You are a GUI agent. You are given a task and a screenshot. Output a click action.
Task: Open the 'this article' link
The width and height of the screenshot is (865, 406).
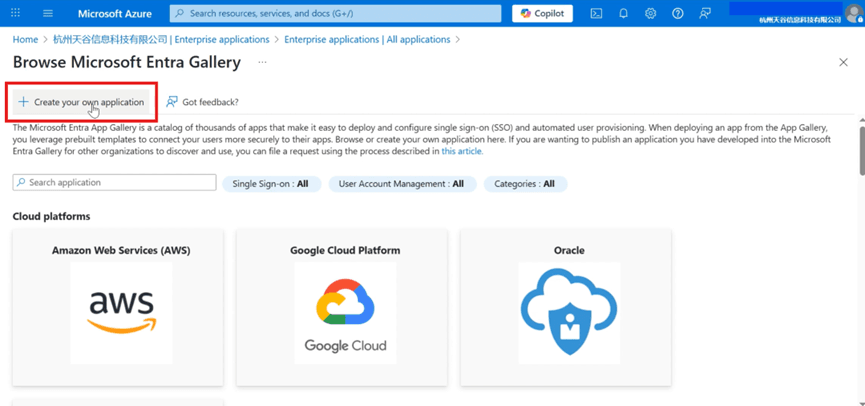462,151
